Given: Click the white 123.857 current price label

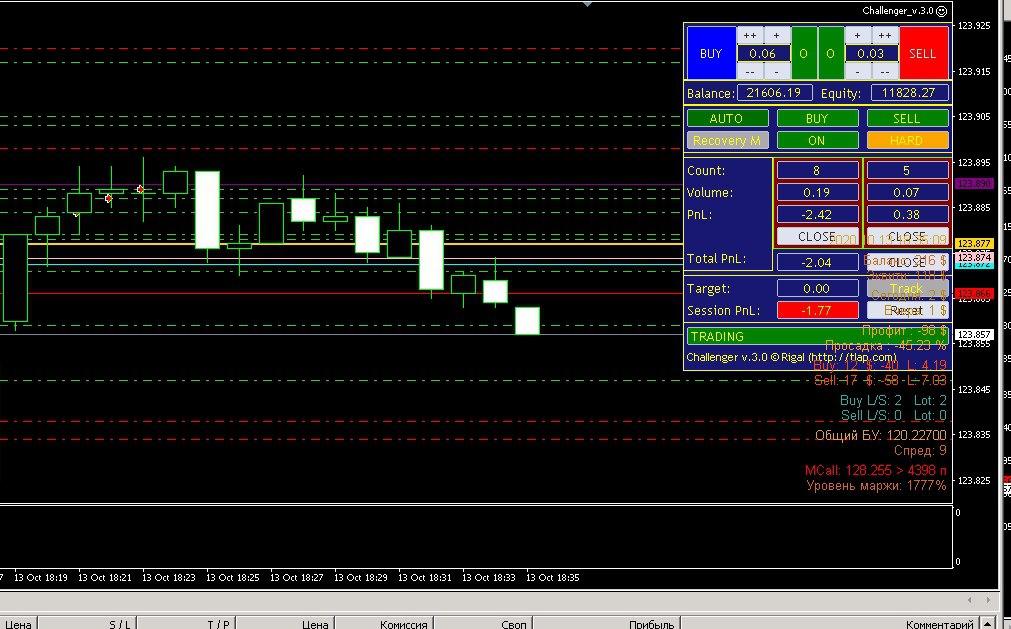Looking at the screenshot, I should coord(974,334).
